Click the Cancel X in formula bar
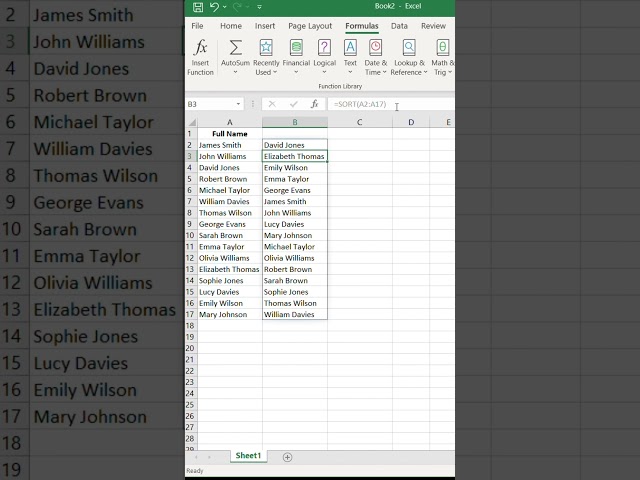640x480 pixels. pos(272,104)
